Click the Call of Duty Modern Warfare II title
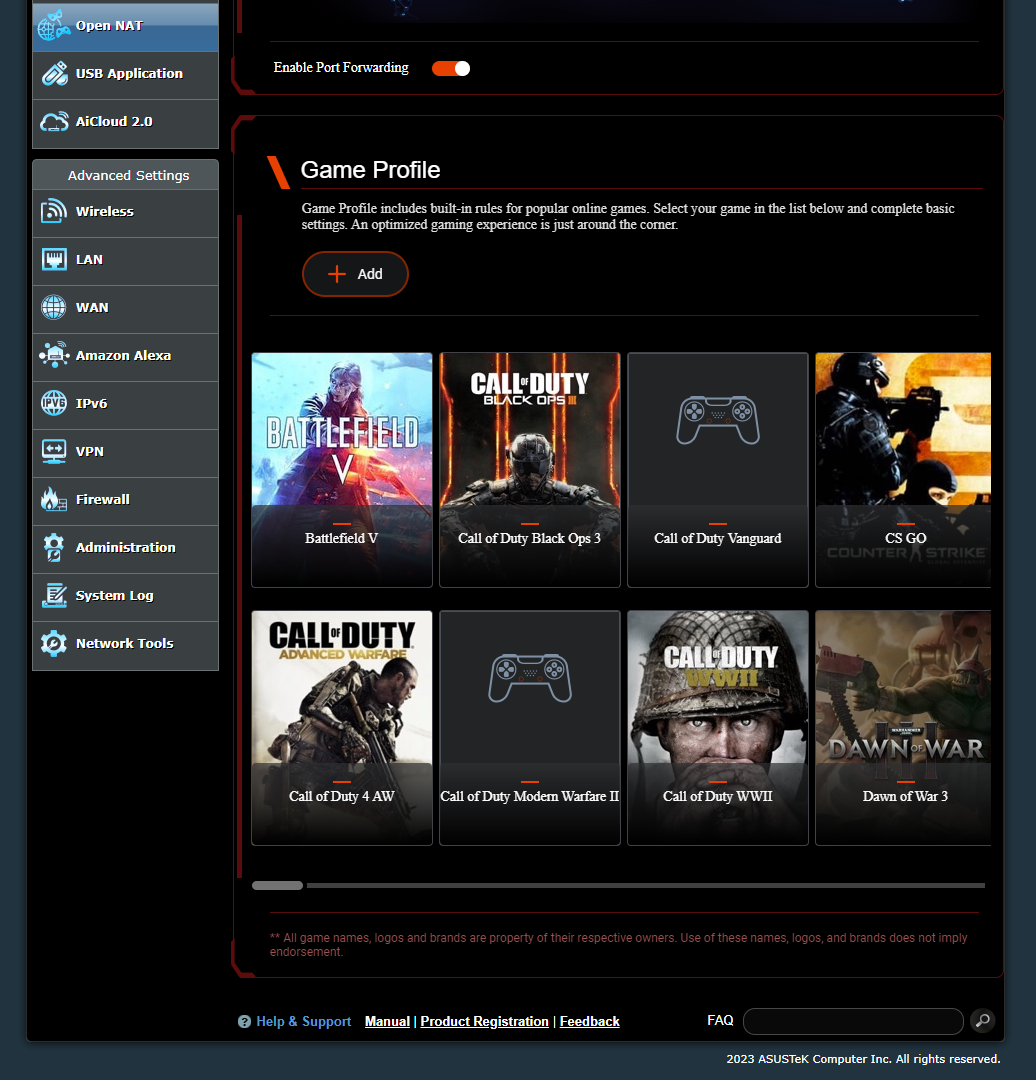This screenshot has width=1036, height=1080. pos(530,796)
